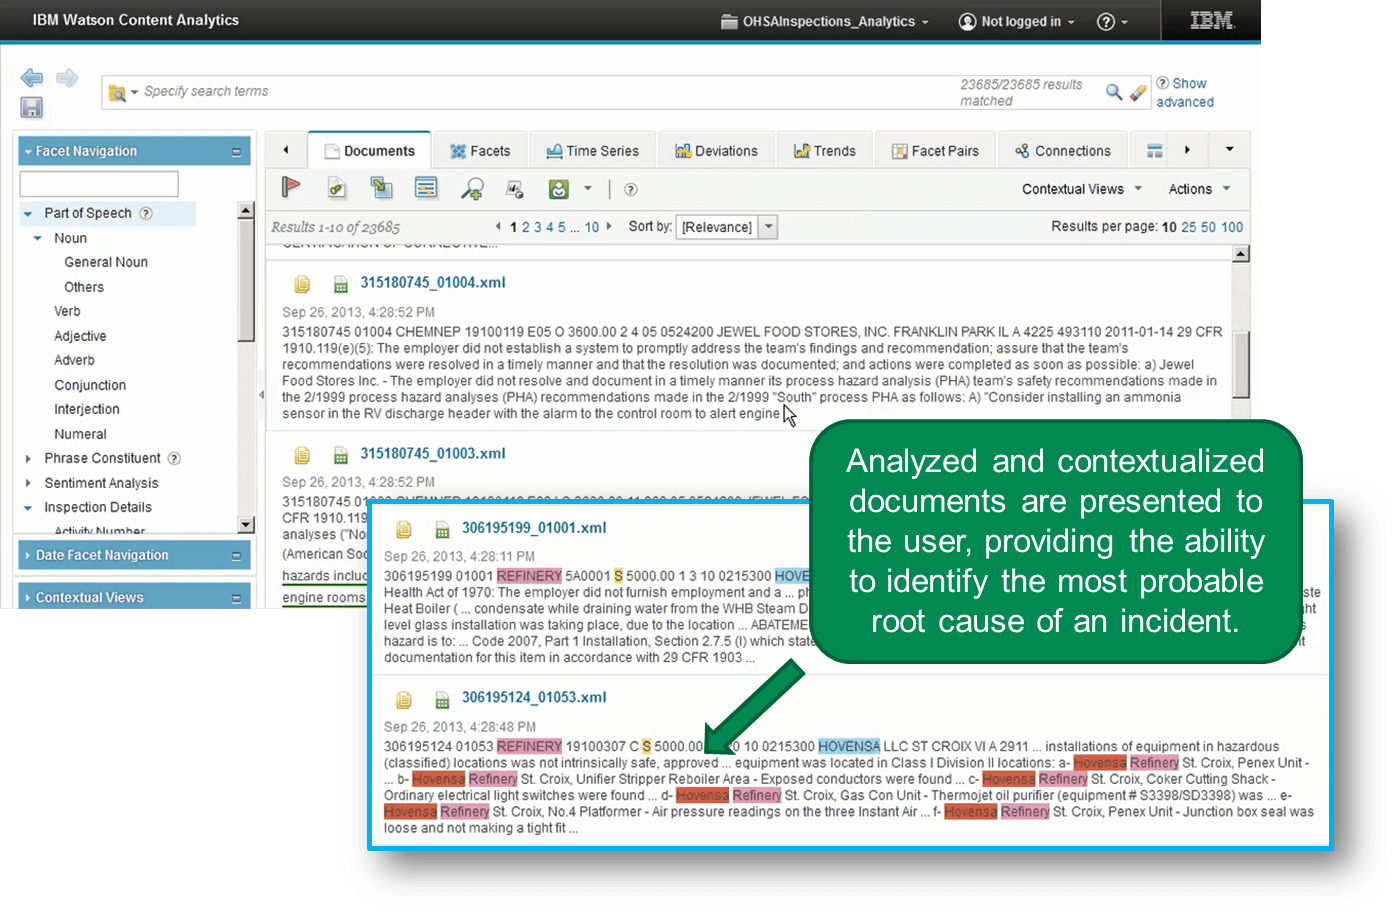Open the OHSAInspections_Analytics collection dropdown
This screenshot has width=1399, height=916.
825,21
